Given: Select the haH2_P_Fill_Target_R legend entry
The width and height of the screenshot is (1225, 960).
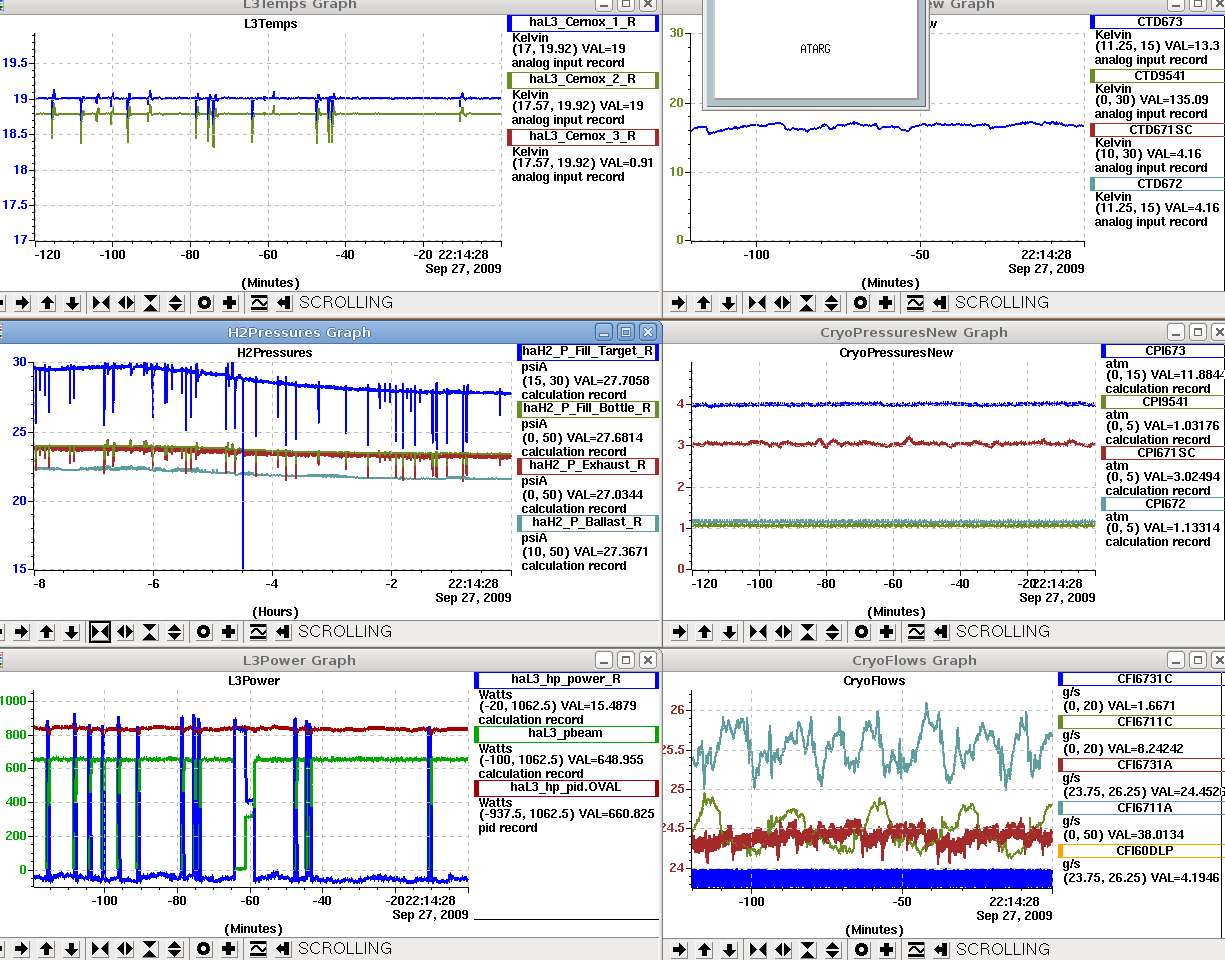Looking at the screenshot, I should click(x=589, y=352).
